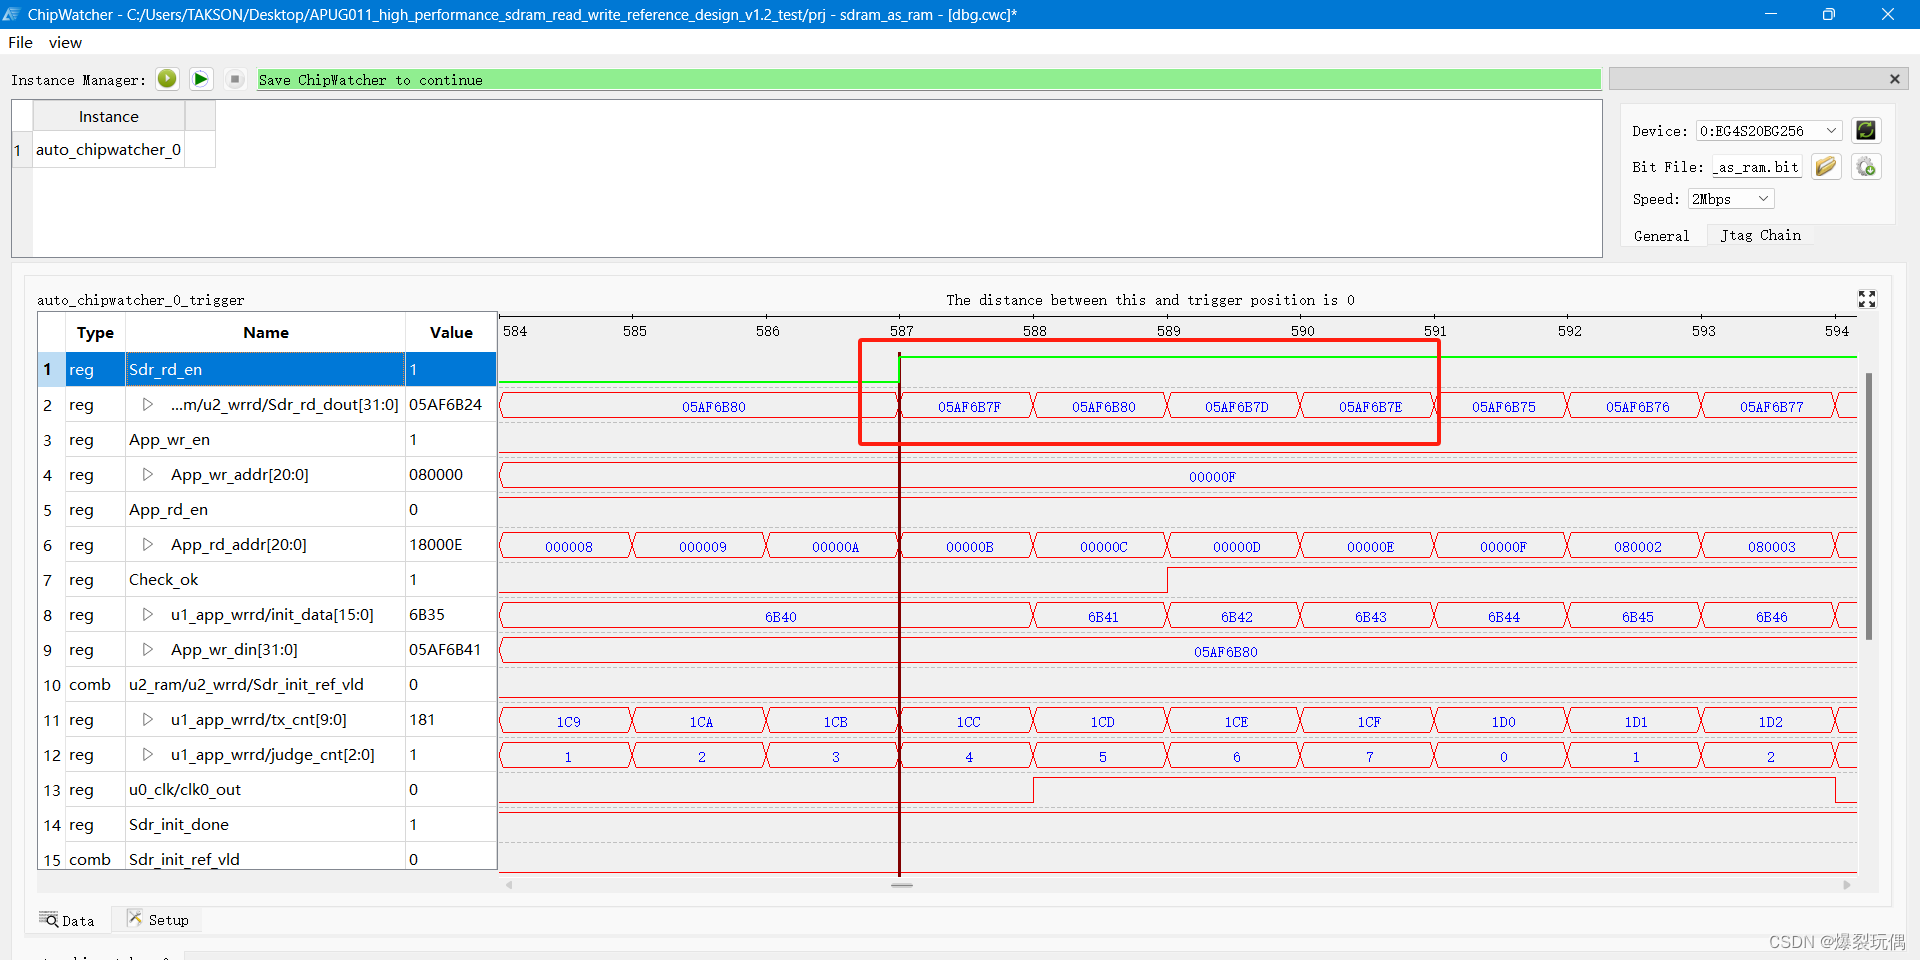
Task: Switch to the Jtag Chain tab
Action: point(1761,235)
